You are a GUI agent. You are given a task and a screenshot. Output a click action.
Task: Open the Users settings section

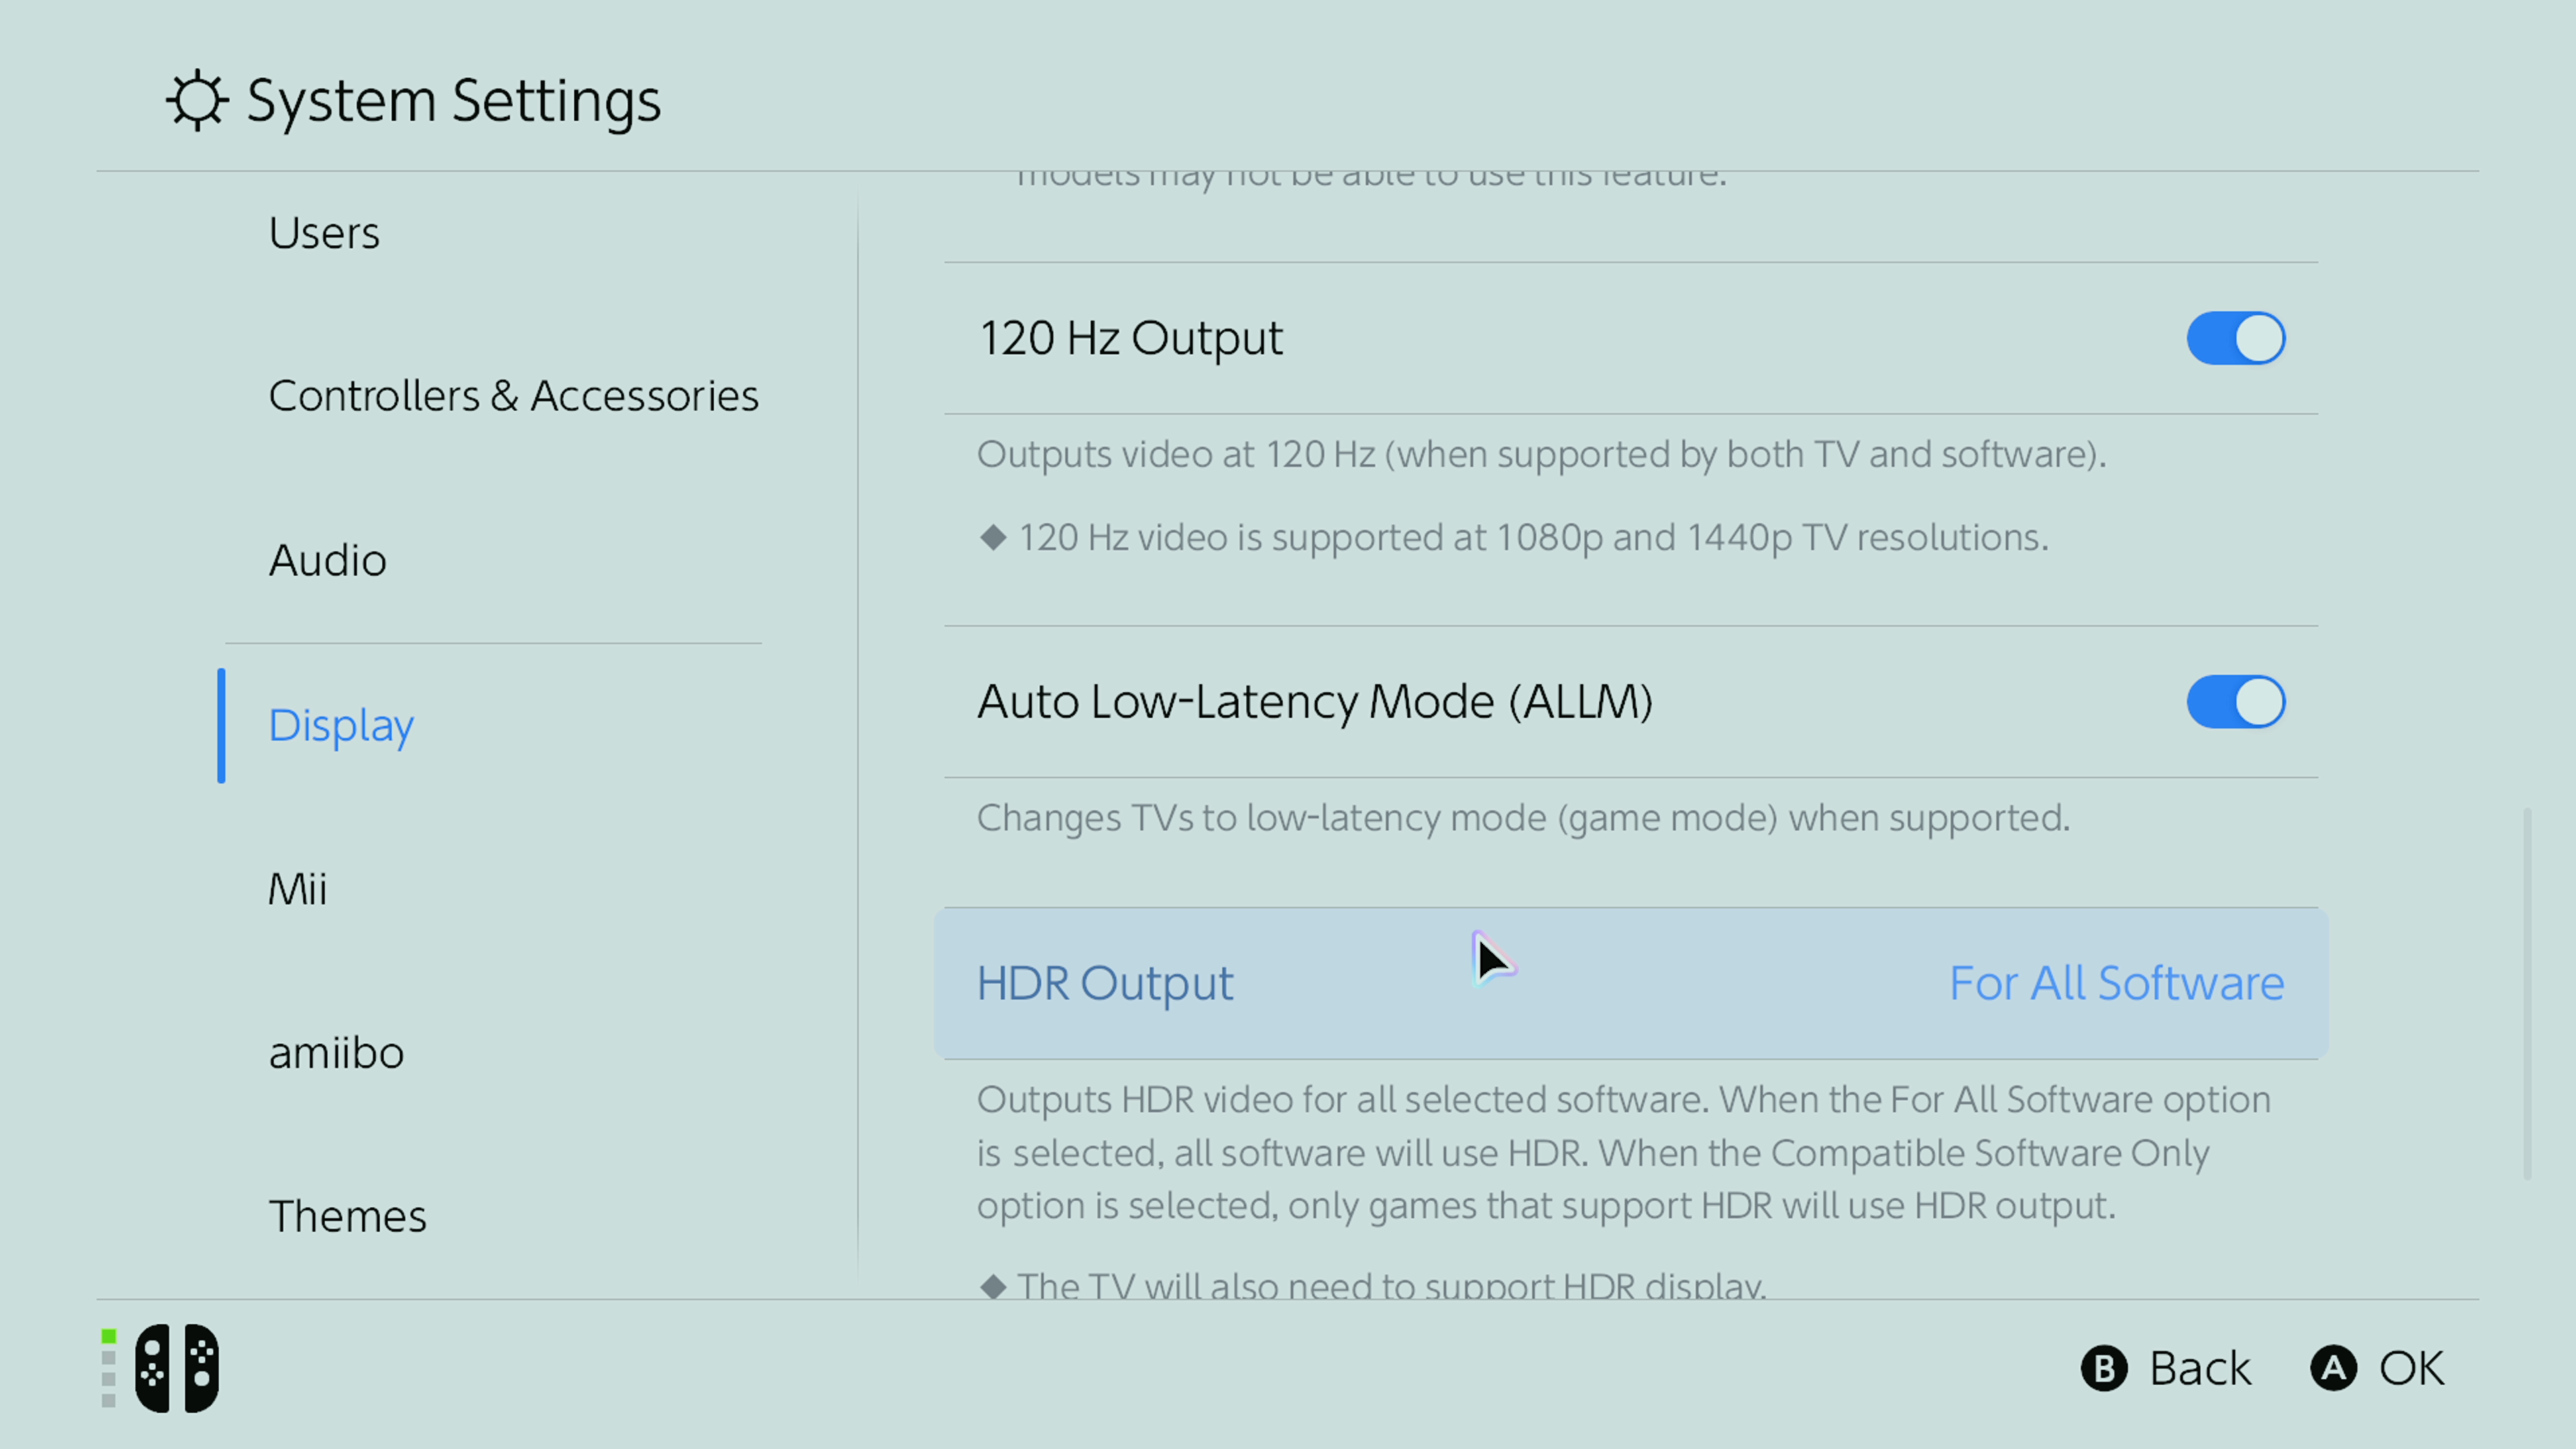(x=324, y=233)
